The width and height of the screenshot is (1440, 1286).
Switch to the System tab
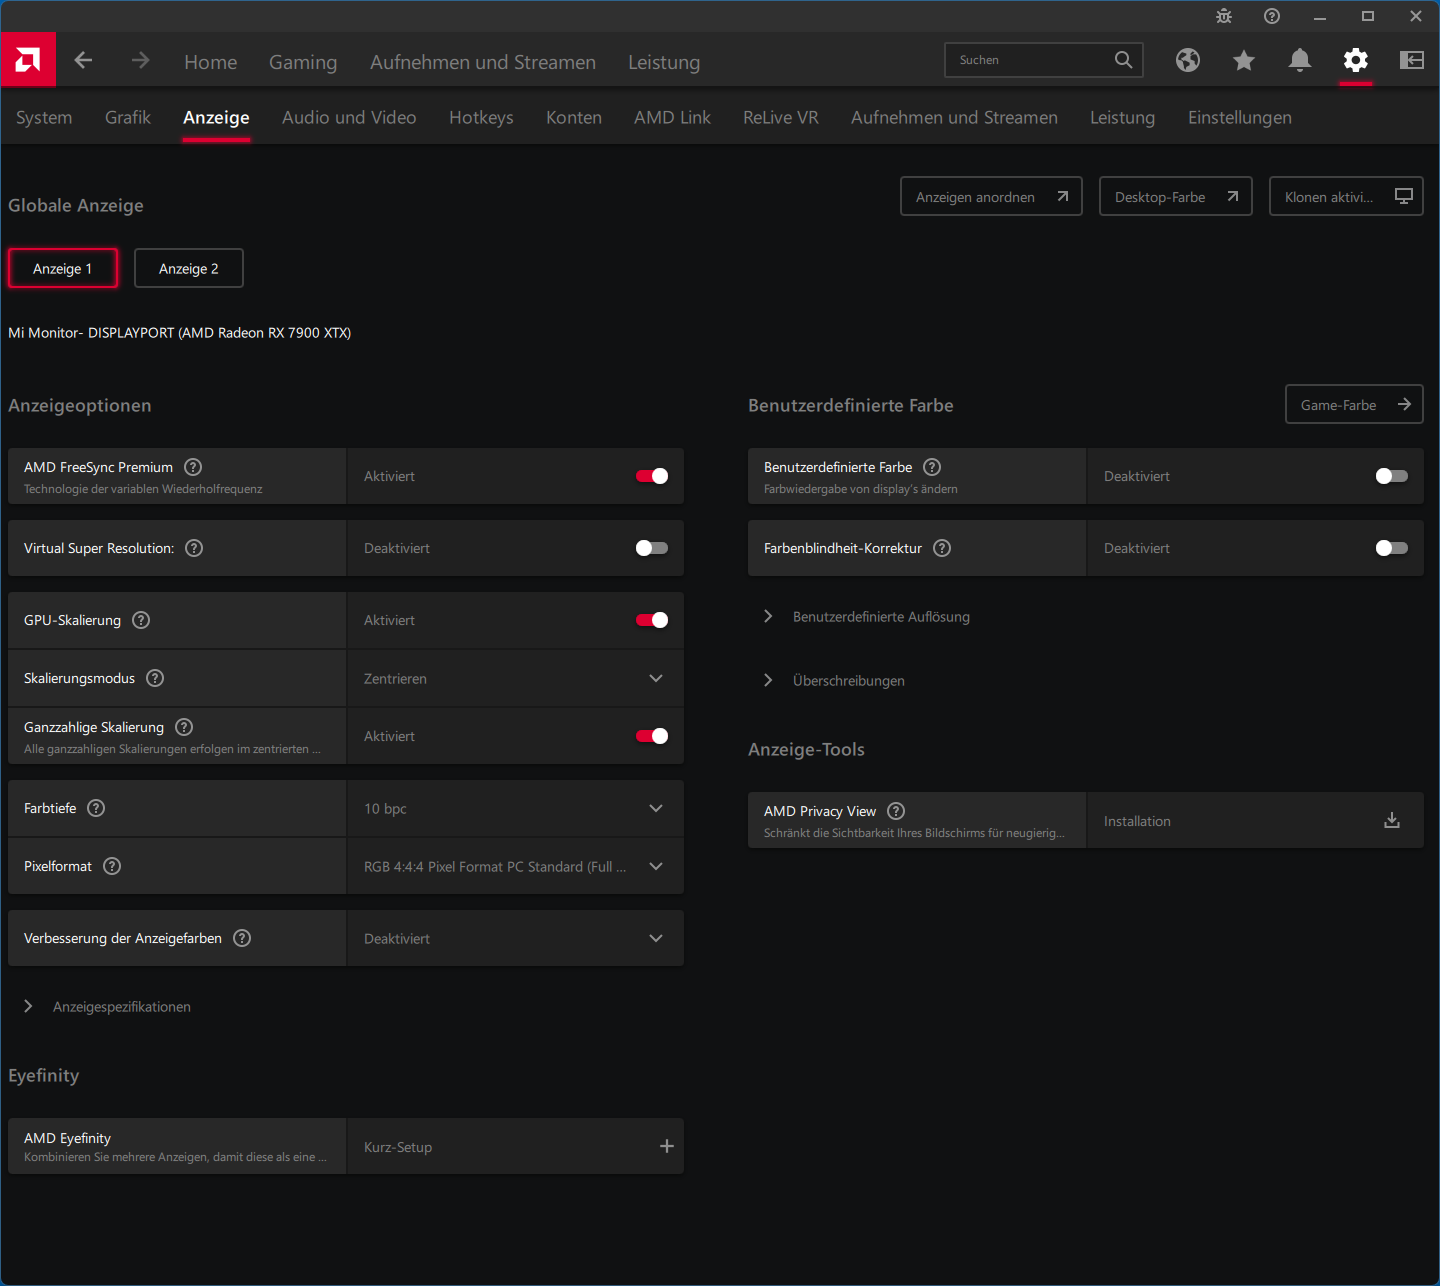pyautogui.click(x=44, y=117)
